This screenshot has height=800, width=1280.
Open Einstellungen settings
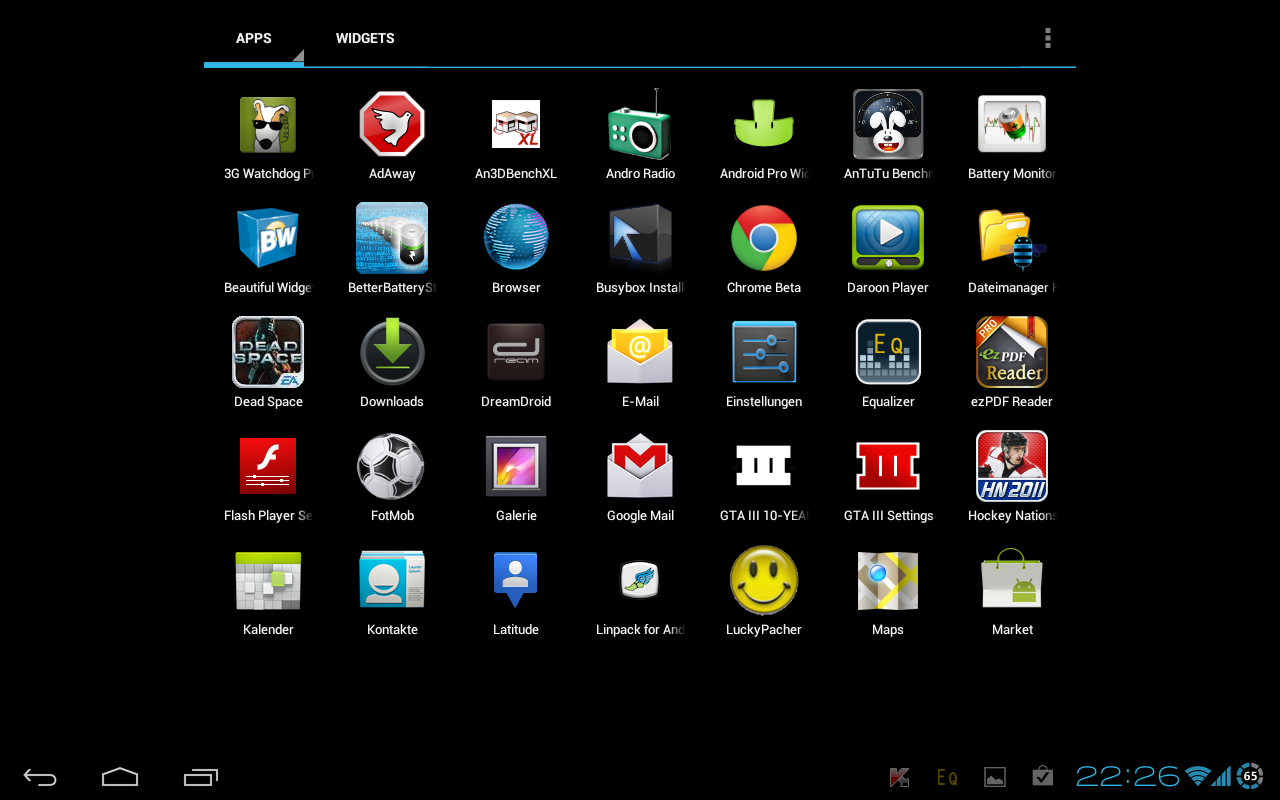pos(764,353)
